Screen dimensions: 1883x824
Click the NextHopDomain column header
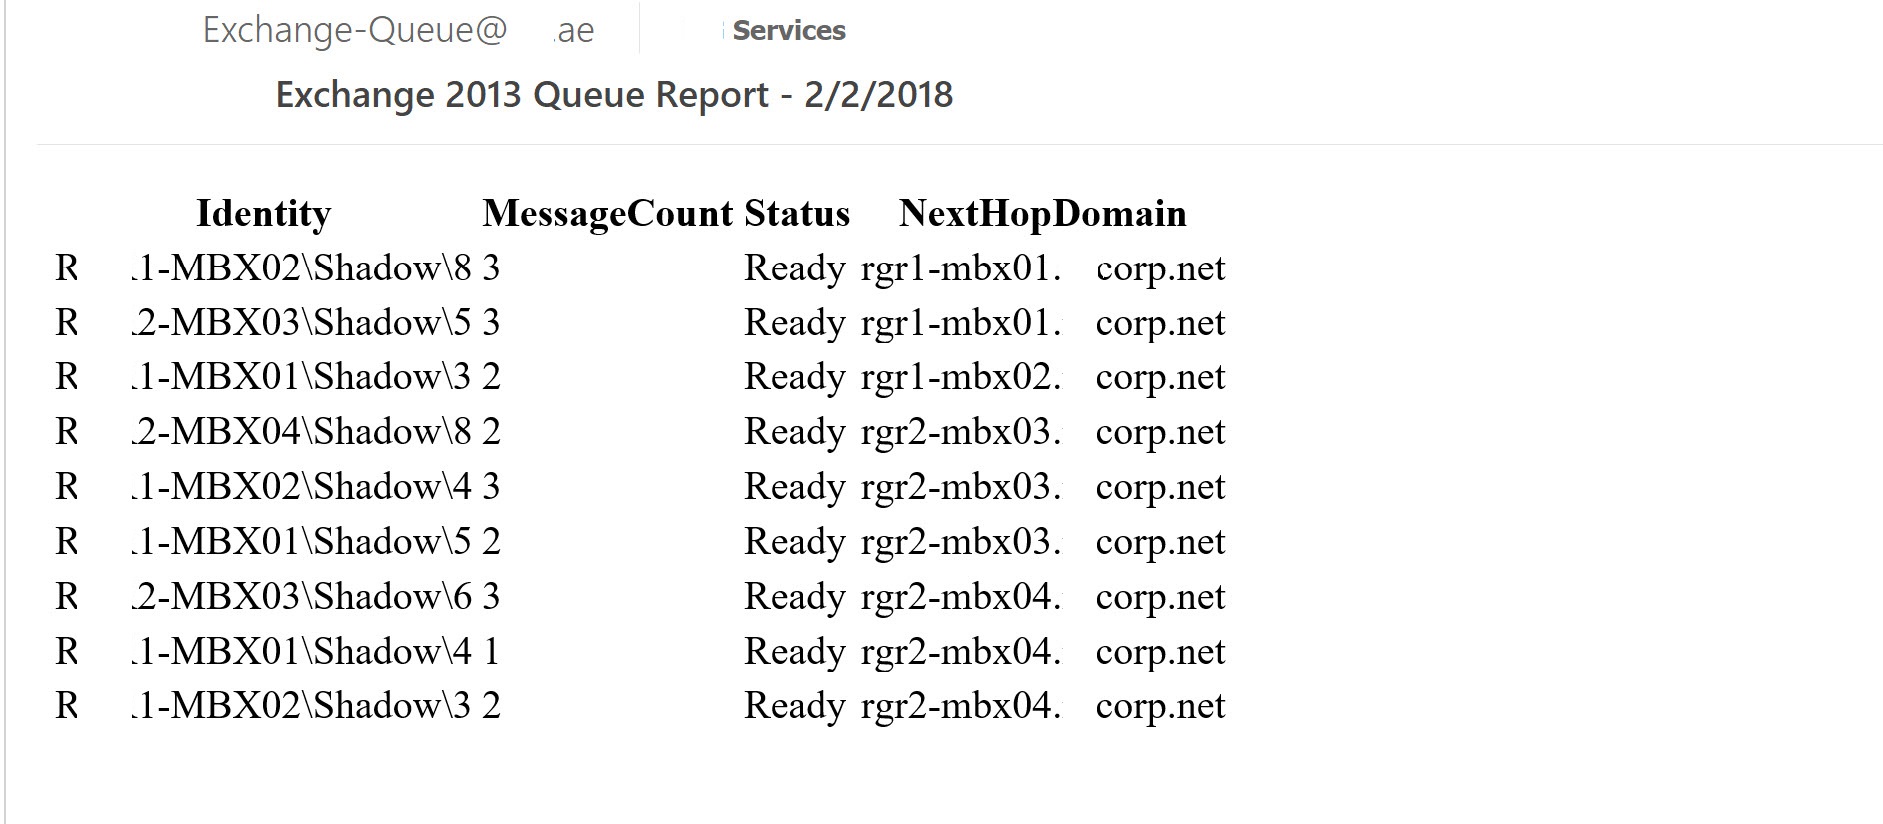[x=1043, y=213]
